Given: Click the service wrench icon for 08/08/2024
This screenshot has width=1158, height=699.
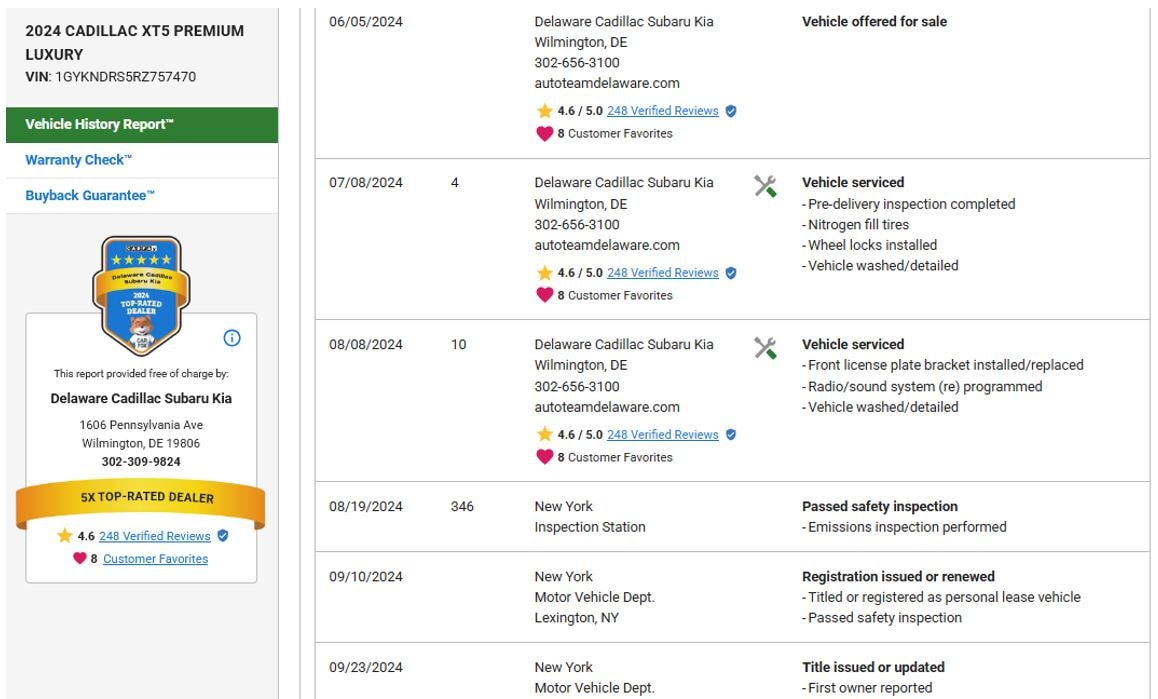Looking at the screenshot, I should click(x=765, y=348).
